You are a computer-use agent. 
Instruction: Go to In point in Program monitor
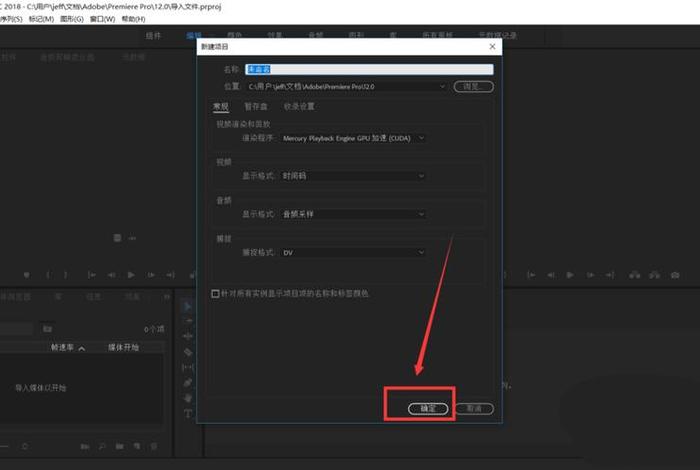tap(531, 275)
